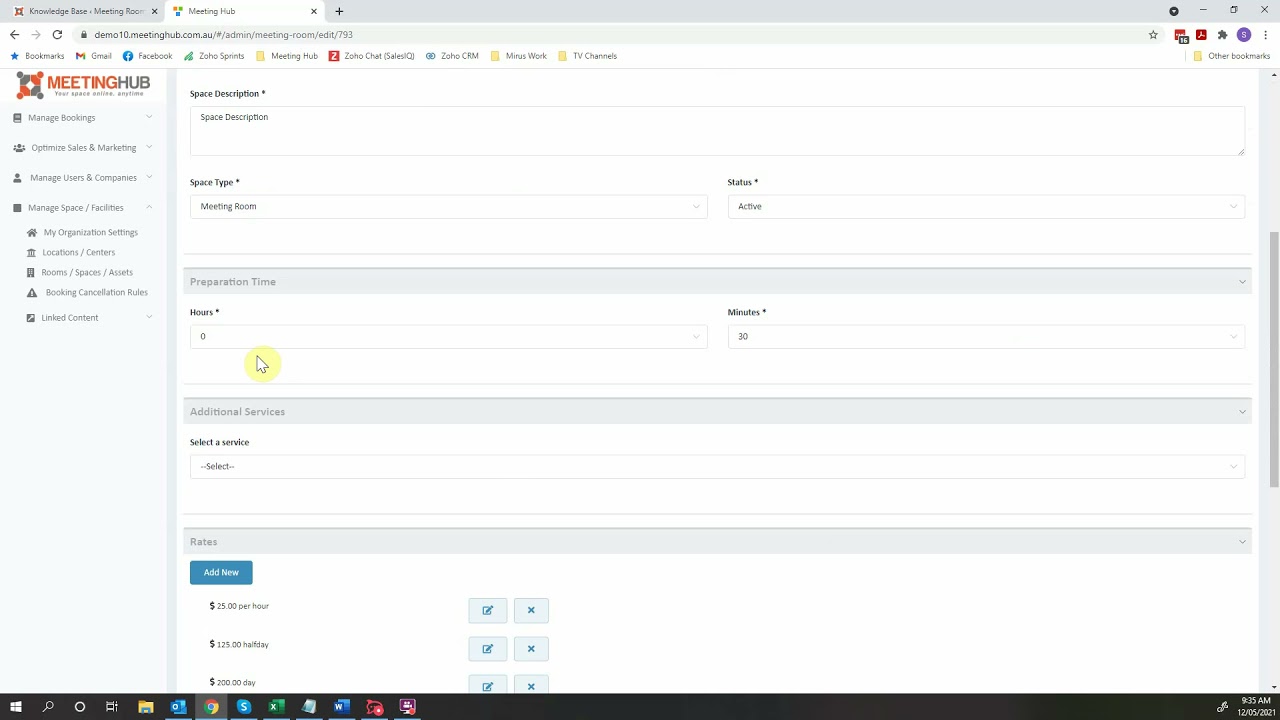Bookmark this page with star icon
1280x720 pixels.
1153,34
